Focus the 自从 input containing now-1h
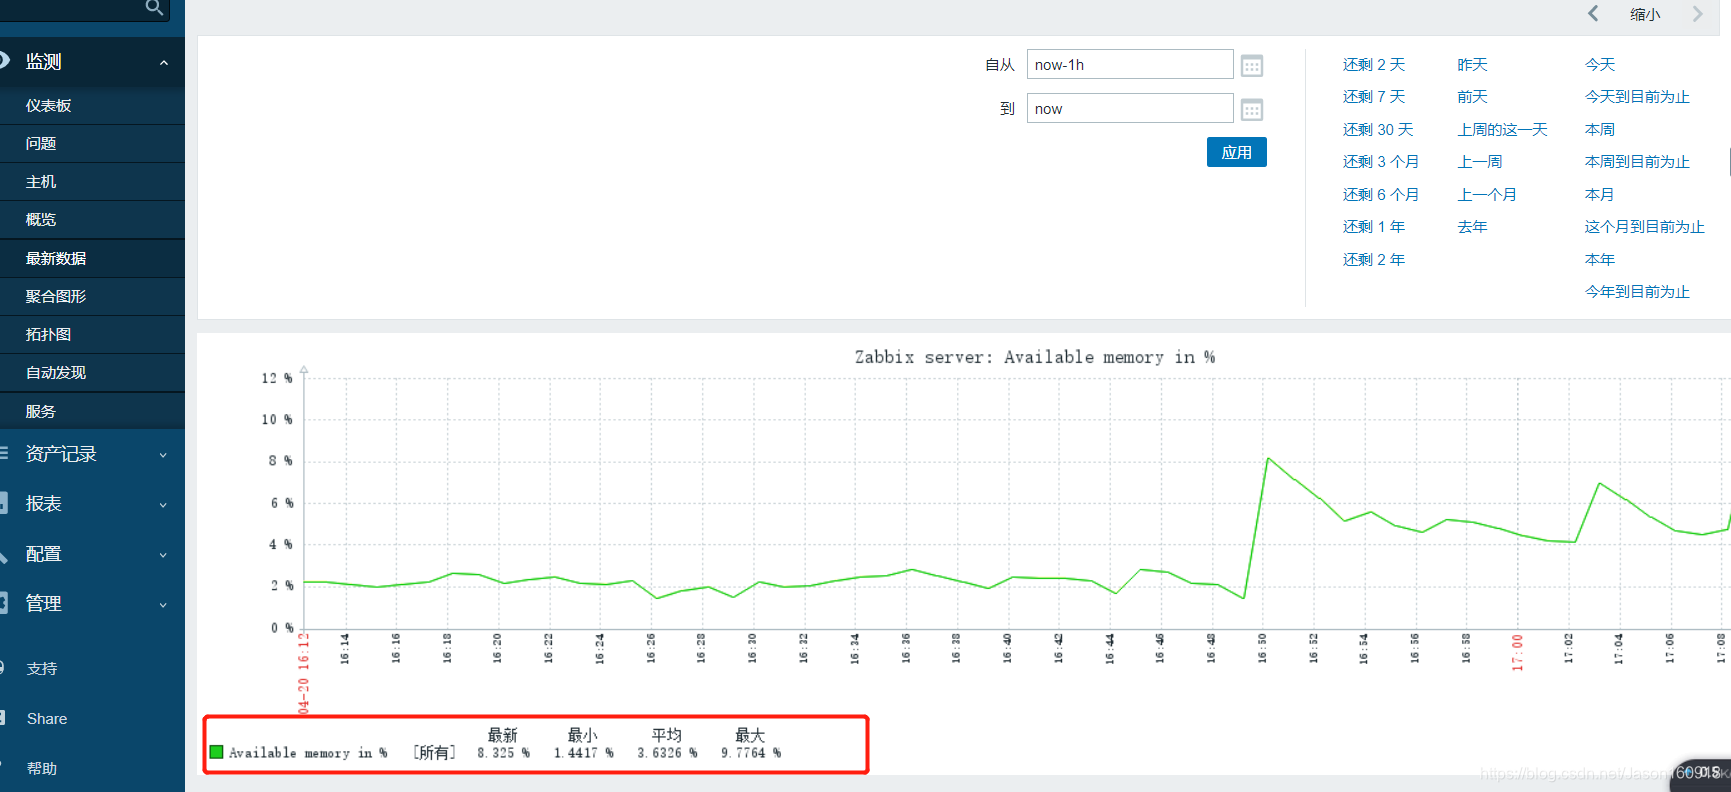 coord(1130,64)
